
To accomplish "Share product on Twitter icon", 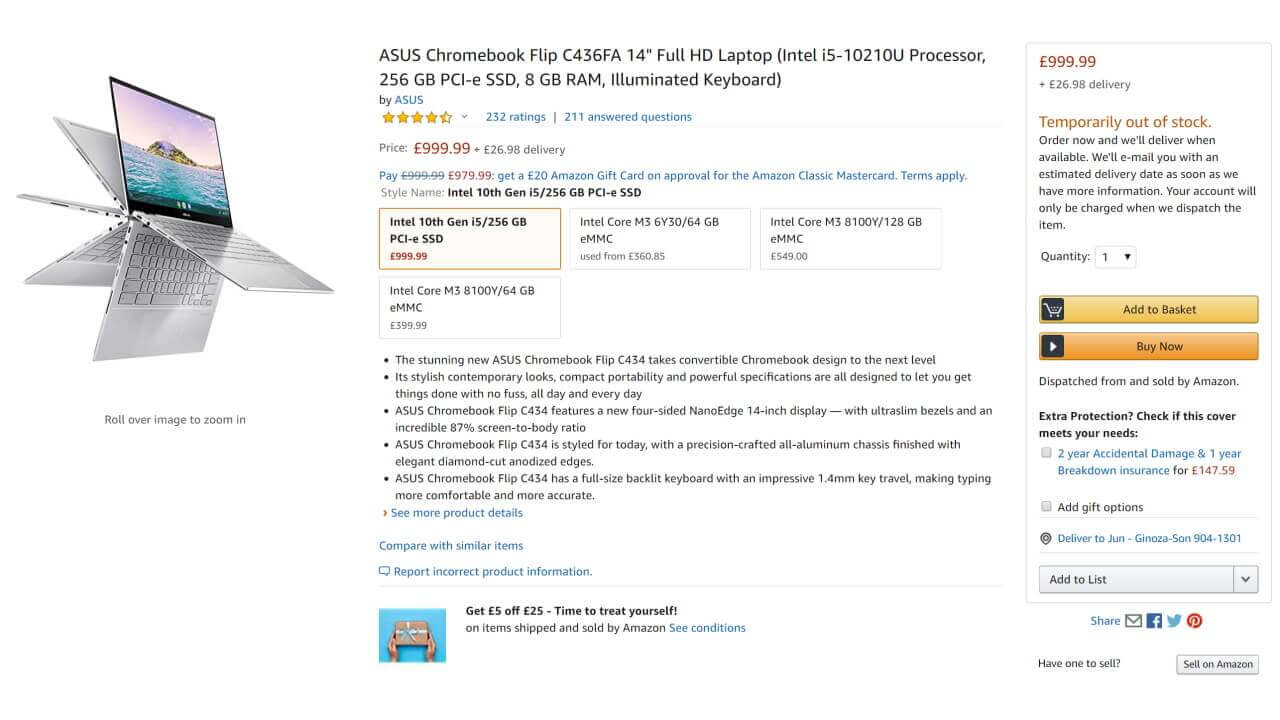I will click(1174, 621).
